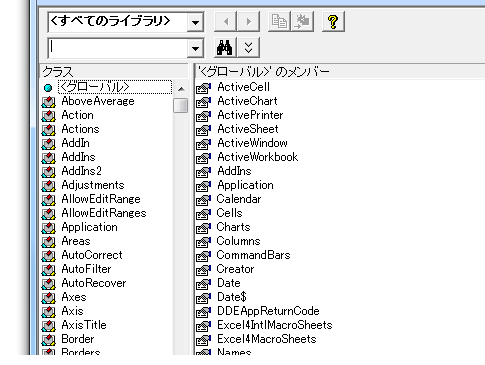Image resolution: width=485 pixels, height=365 pixels.
Task: Click the Go Back arrow button
Action: coord(225,22)
